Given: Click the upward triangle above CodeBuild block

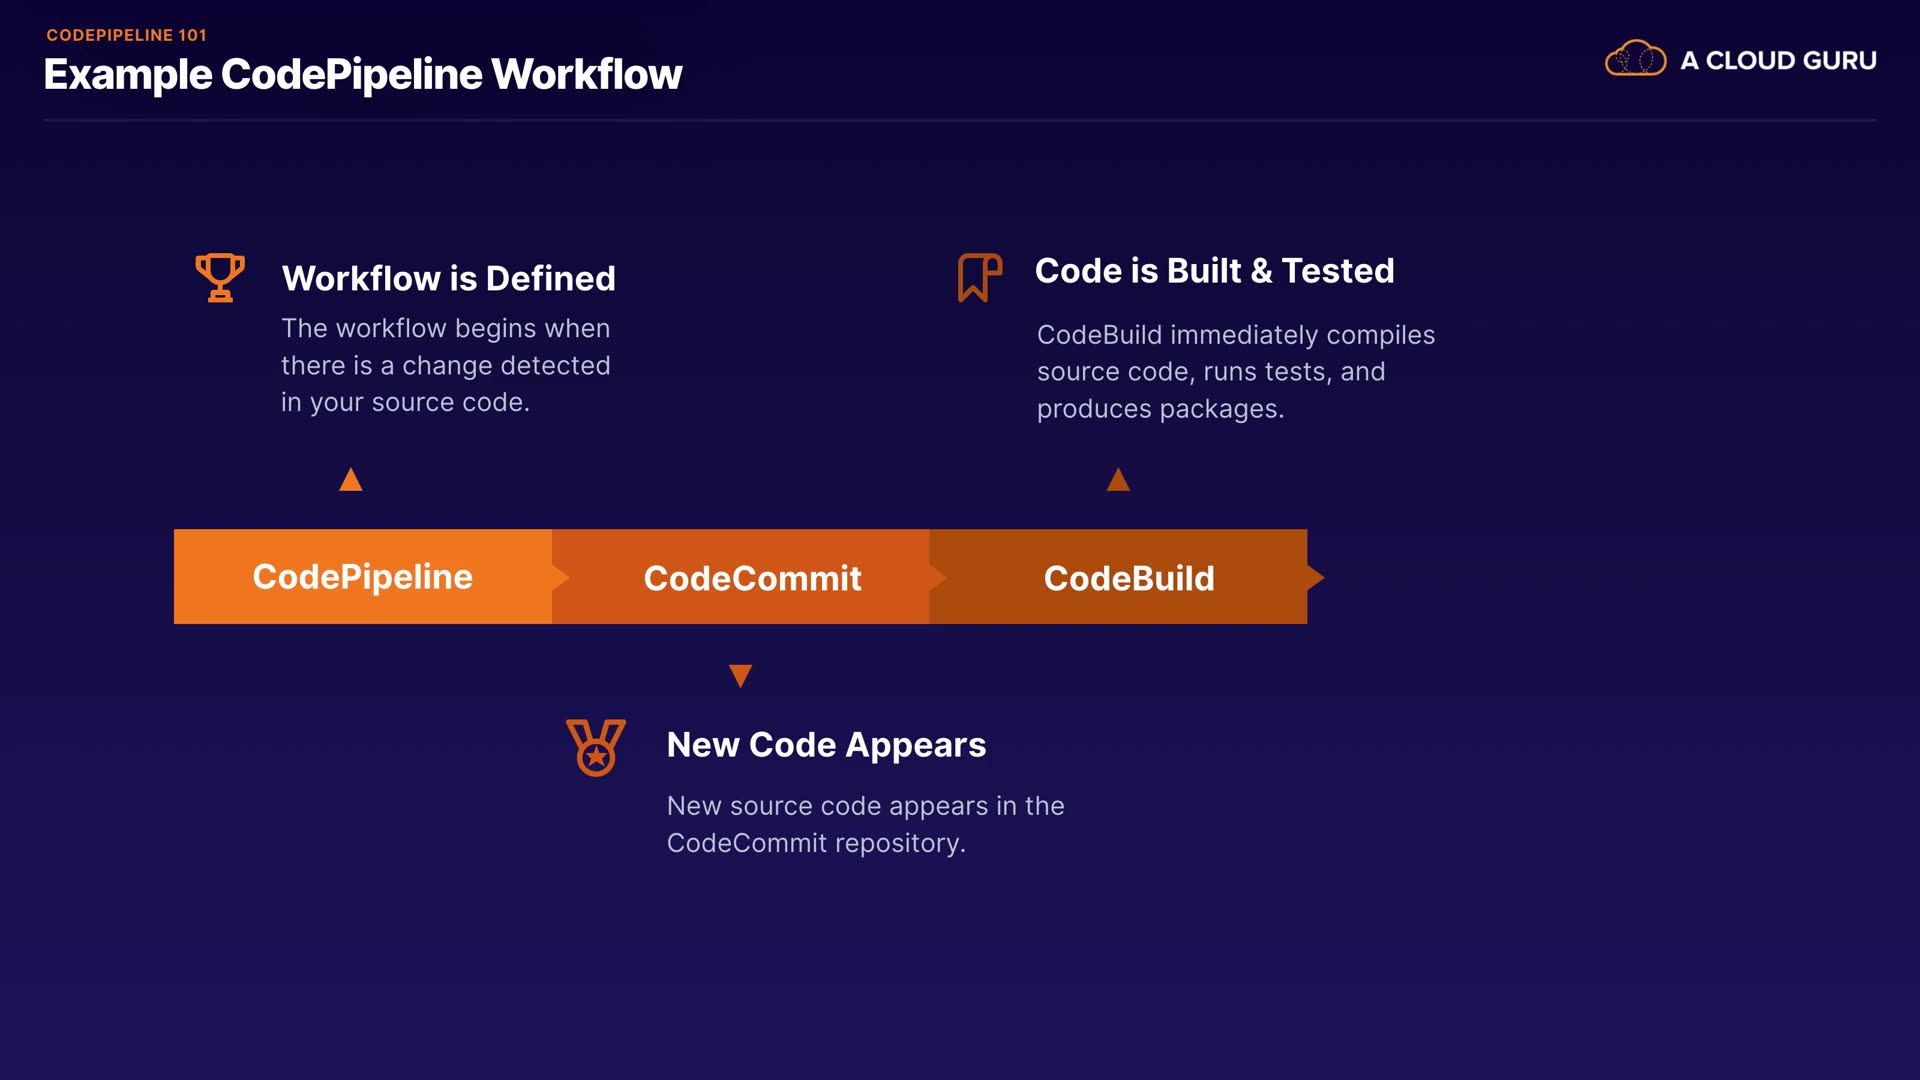Looking at the screenshot, I should tap(1118, 481).
